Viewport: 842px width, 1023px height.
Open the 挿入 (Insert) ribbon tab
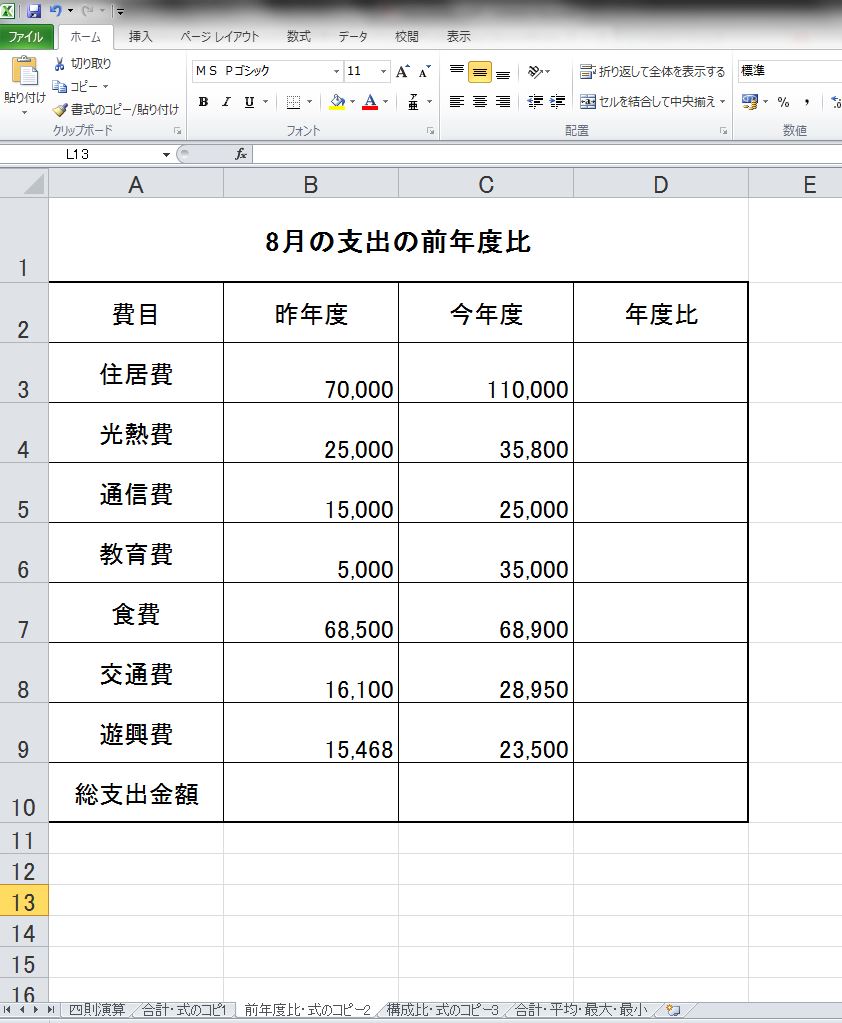click(x=141, y=37)
